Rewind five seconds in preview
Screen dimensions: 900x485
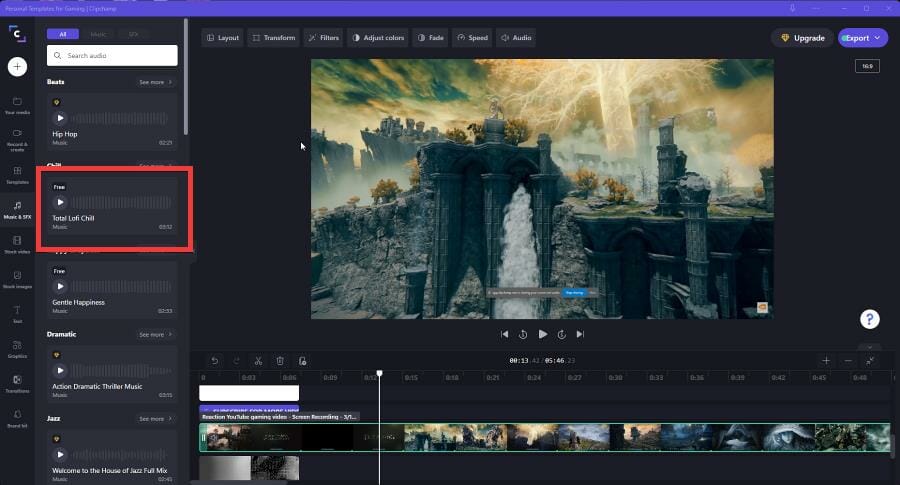click(523, 334)
